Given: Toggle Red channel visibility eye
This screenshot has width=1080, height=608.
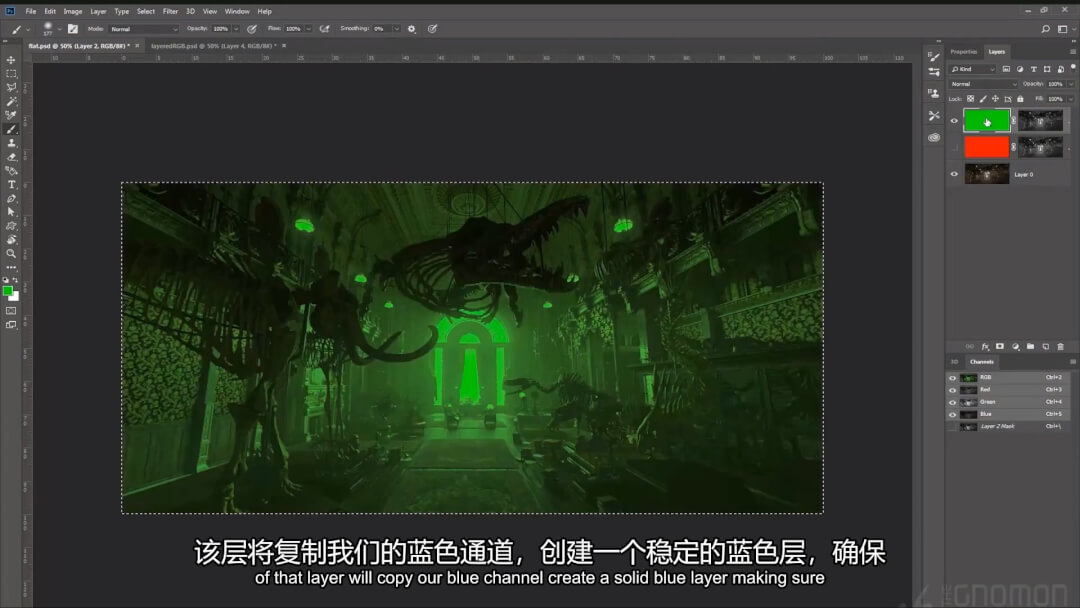Looking at the screenshot, I should point(953,390).
